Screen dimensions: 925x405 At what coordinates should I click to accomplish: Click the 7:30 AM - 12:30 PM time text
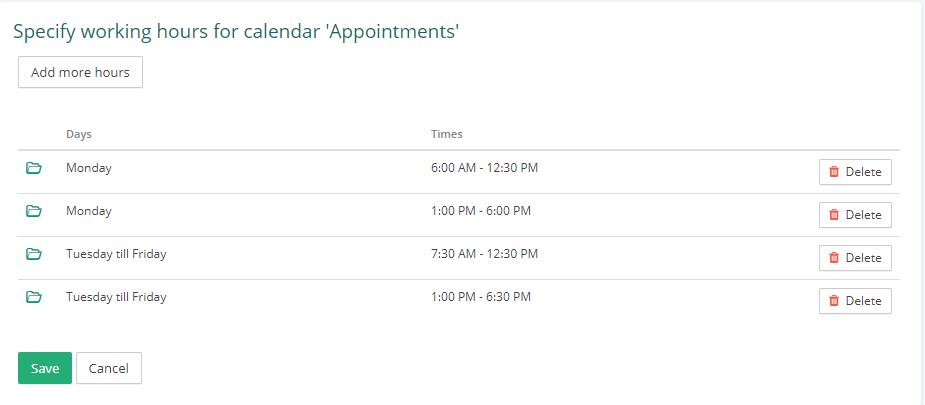484,253
